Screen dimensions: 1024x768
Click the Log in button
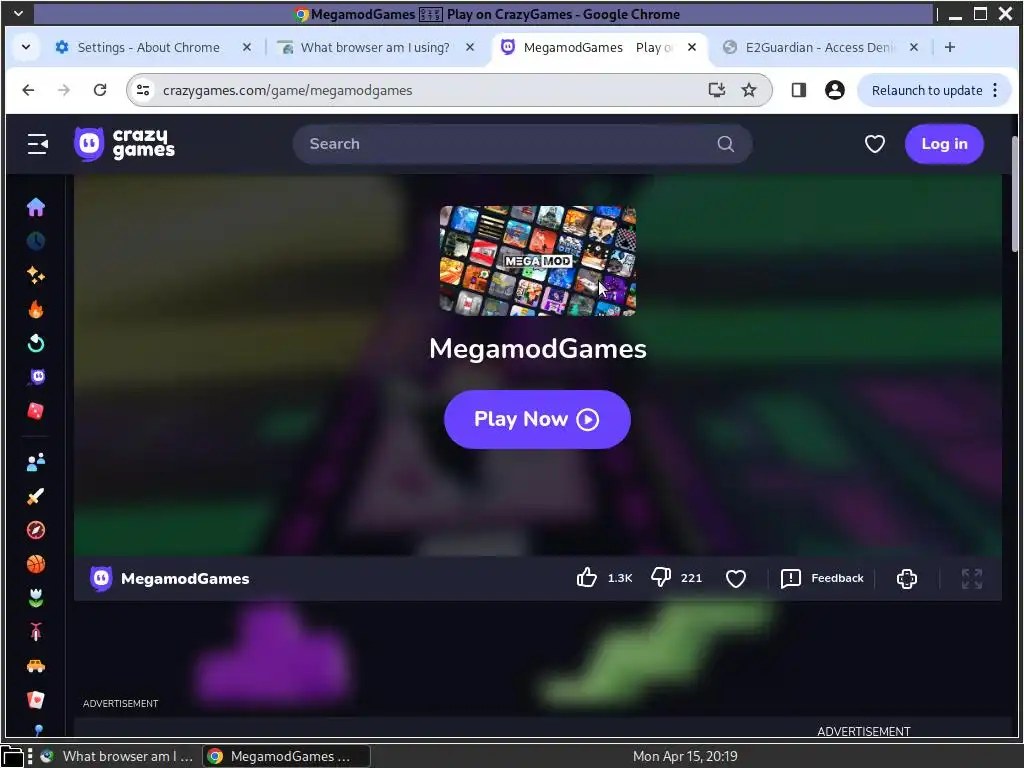[944, 144]
